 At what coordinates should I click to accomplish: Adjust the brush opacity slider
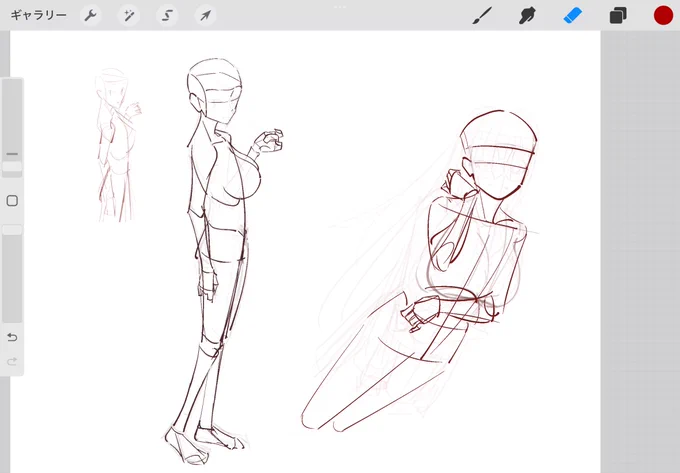click(x=12, y=273)
